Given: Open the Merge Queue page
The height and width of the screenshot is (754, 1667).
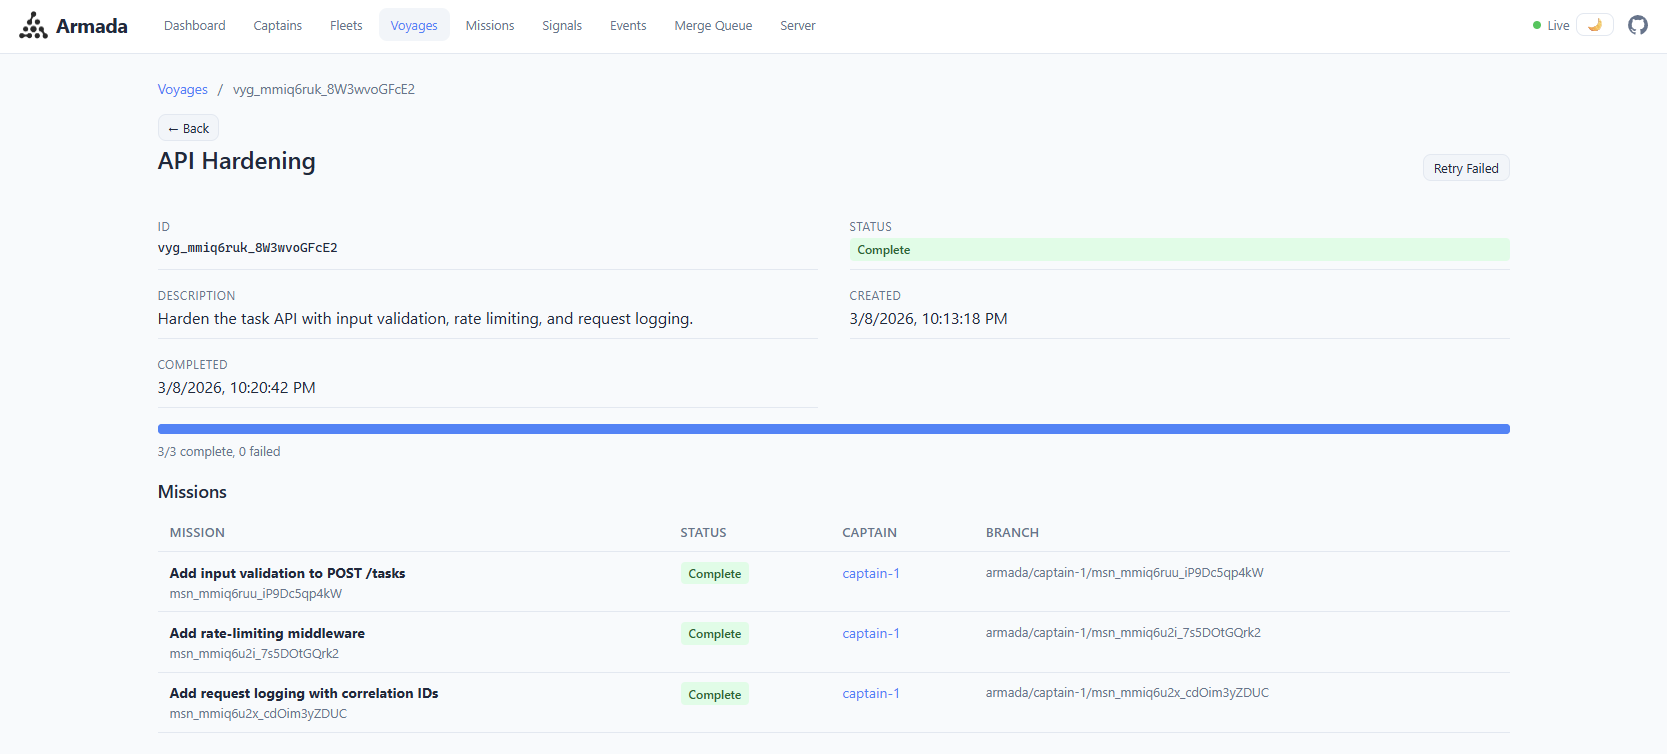Looking at the screenshot, I should [713, 26].
